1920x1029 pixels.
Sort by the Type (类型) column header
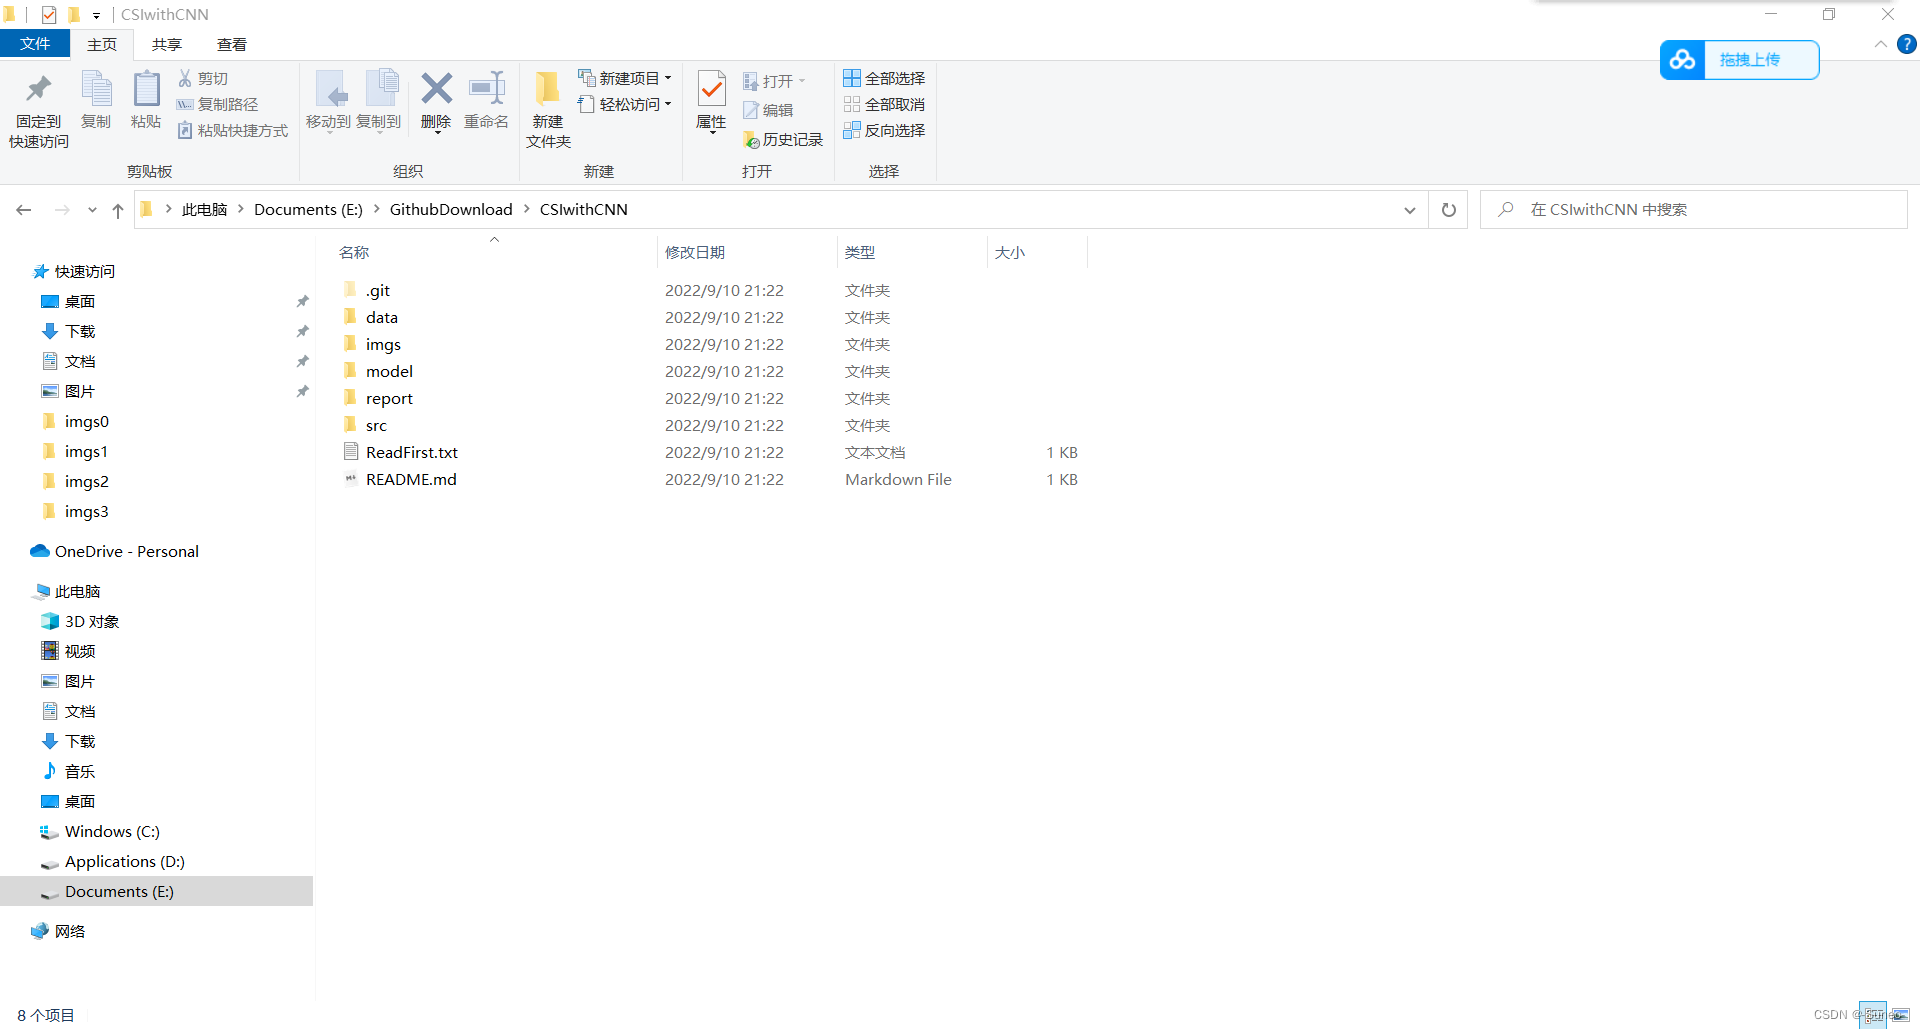coord(912,252)
